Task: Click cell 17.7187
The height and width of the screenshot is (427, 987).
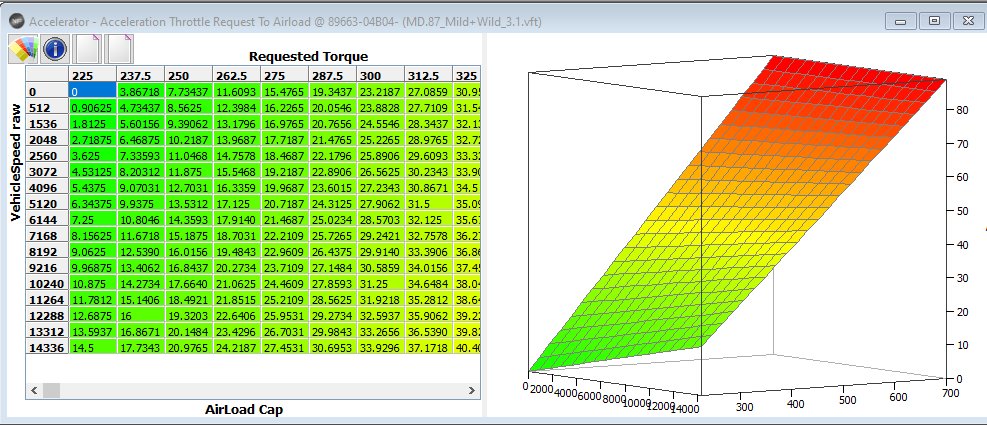Action: [285, 139]
